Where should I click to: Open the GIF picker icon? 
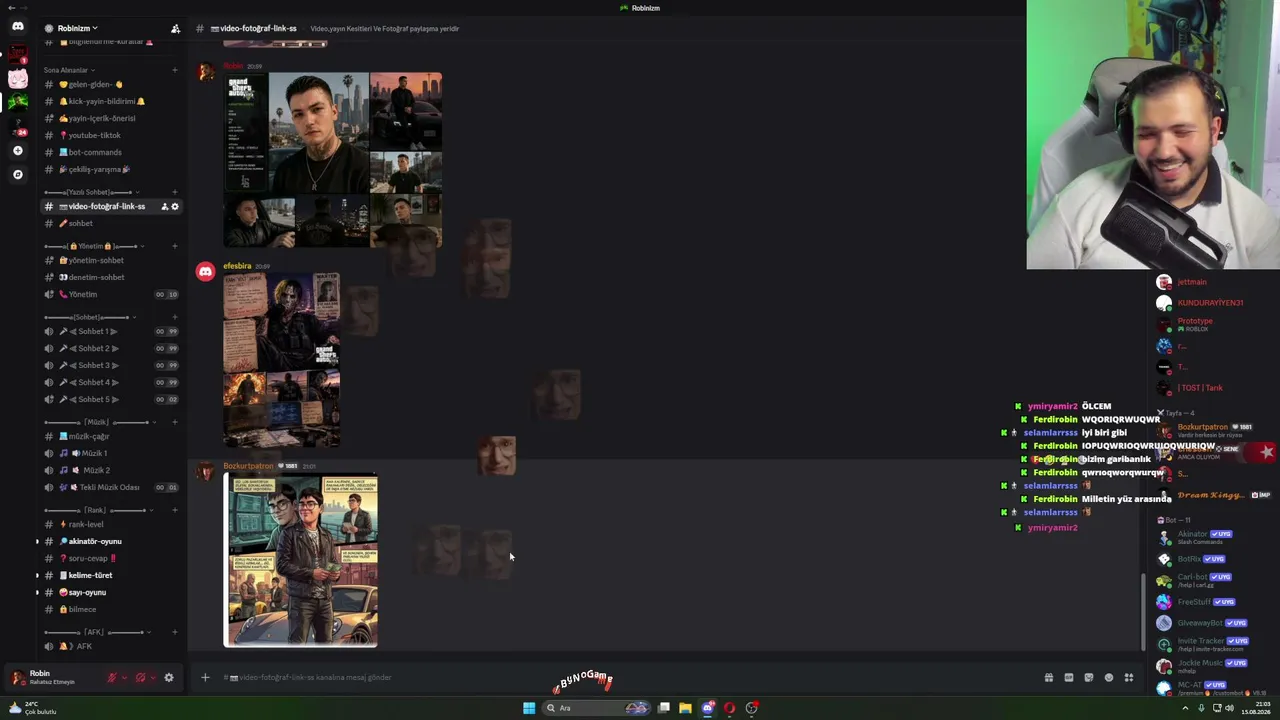(1068, 678)
